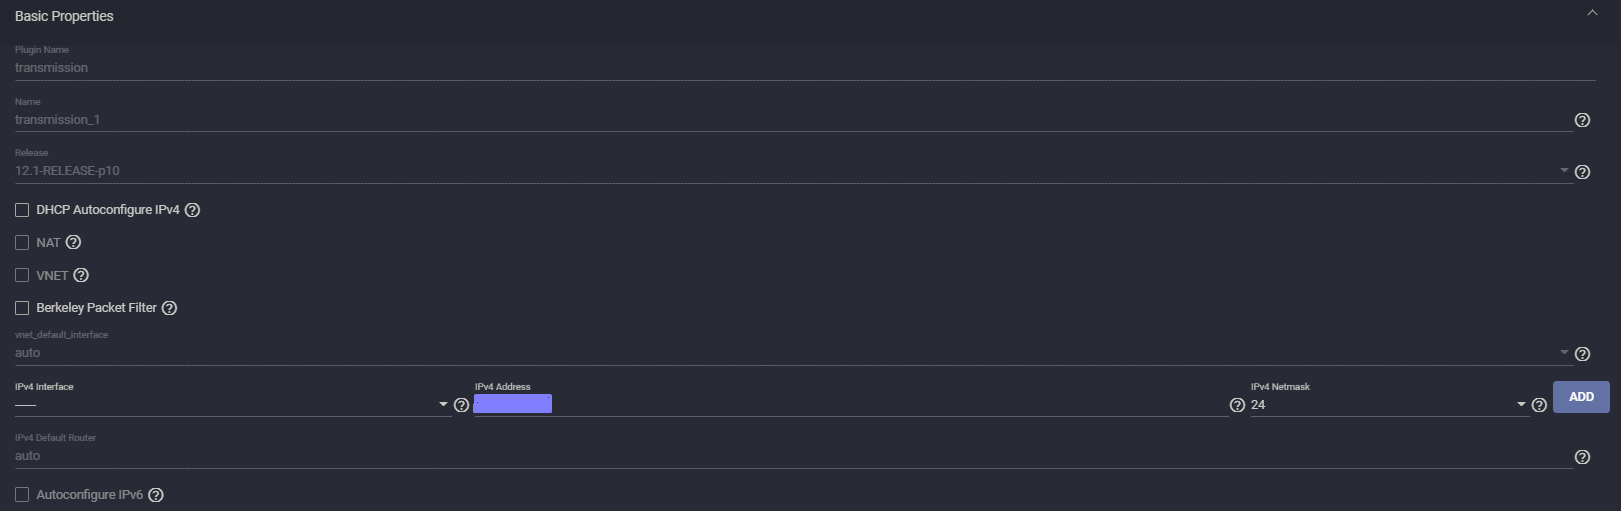
Task: Tick the NAT checkbox
Action: 22,242
